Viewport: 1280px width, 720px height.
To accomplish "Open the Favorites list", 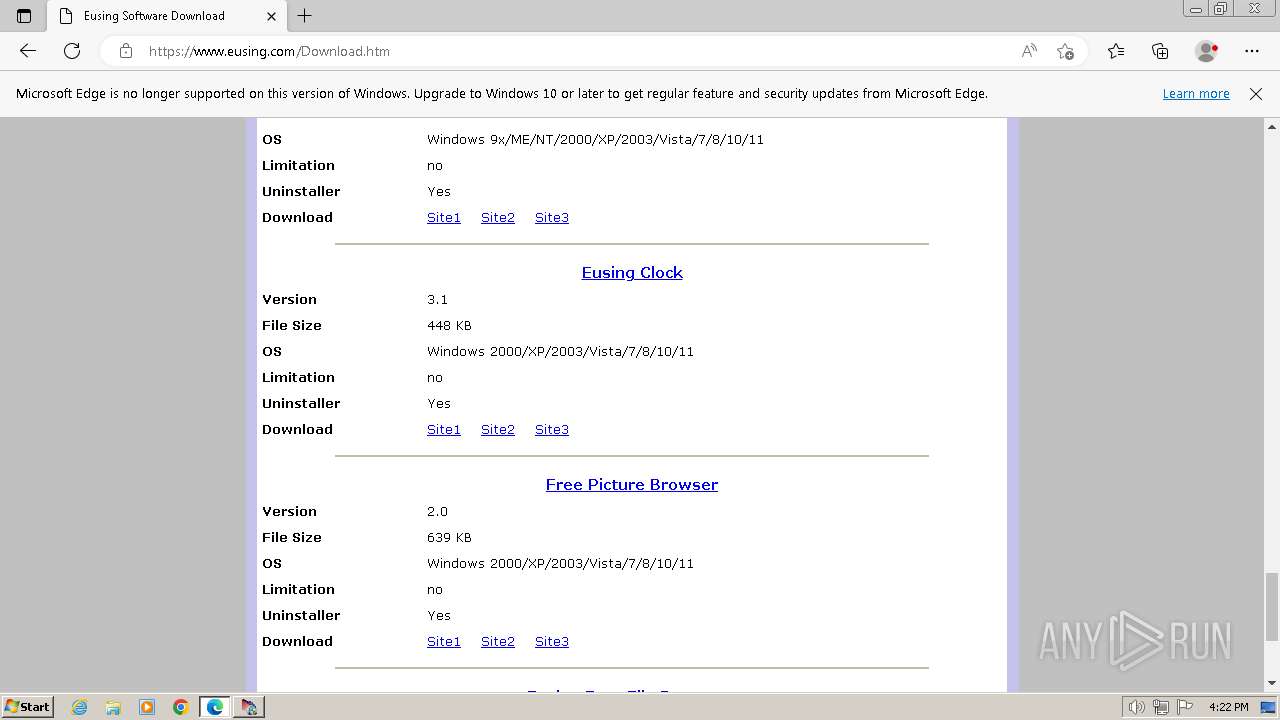I will pos(1116,51).
